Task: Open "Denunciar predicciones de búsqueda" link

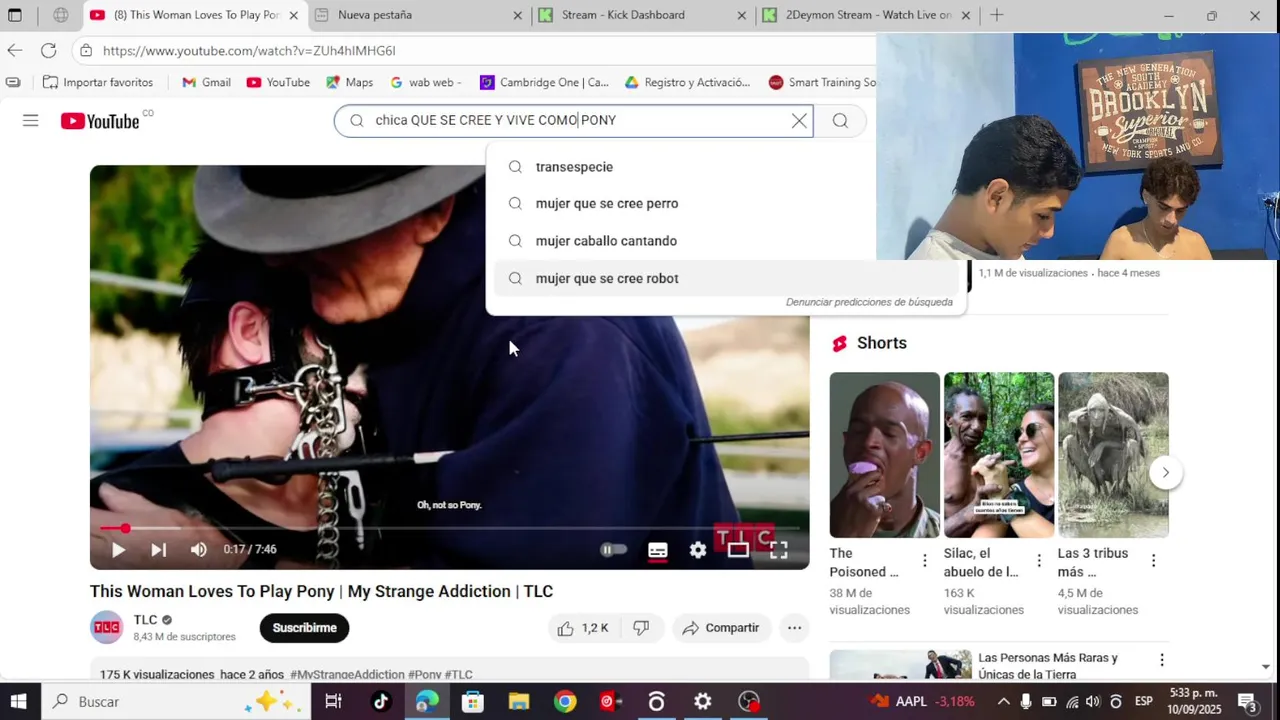Action: pyautogui.click(x=869, y=302)
